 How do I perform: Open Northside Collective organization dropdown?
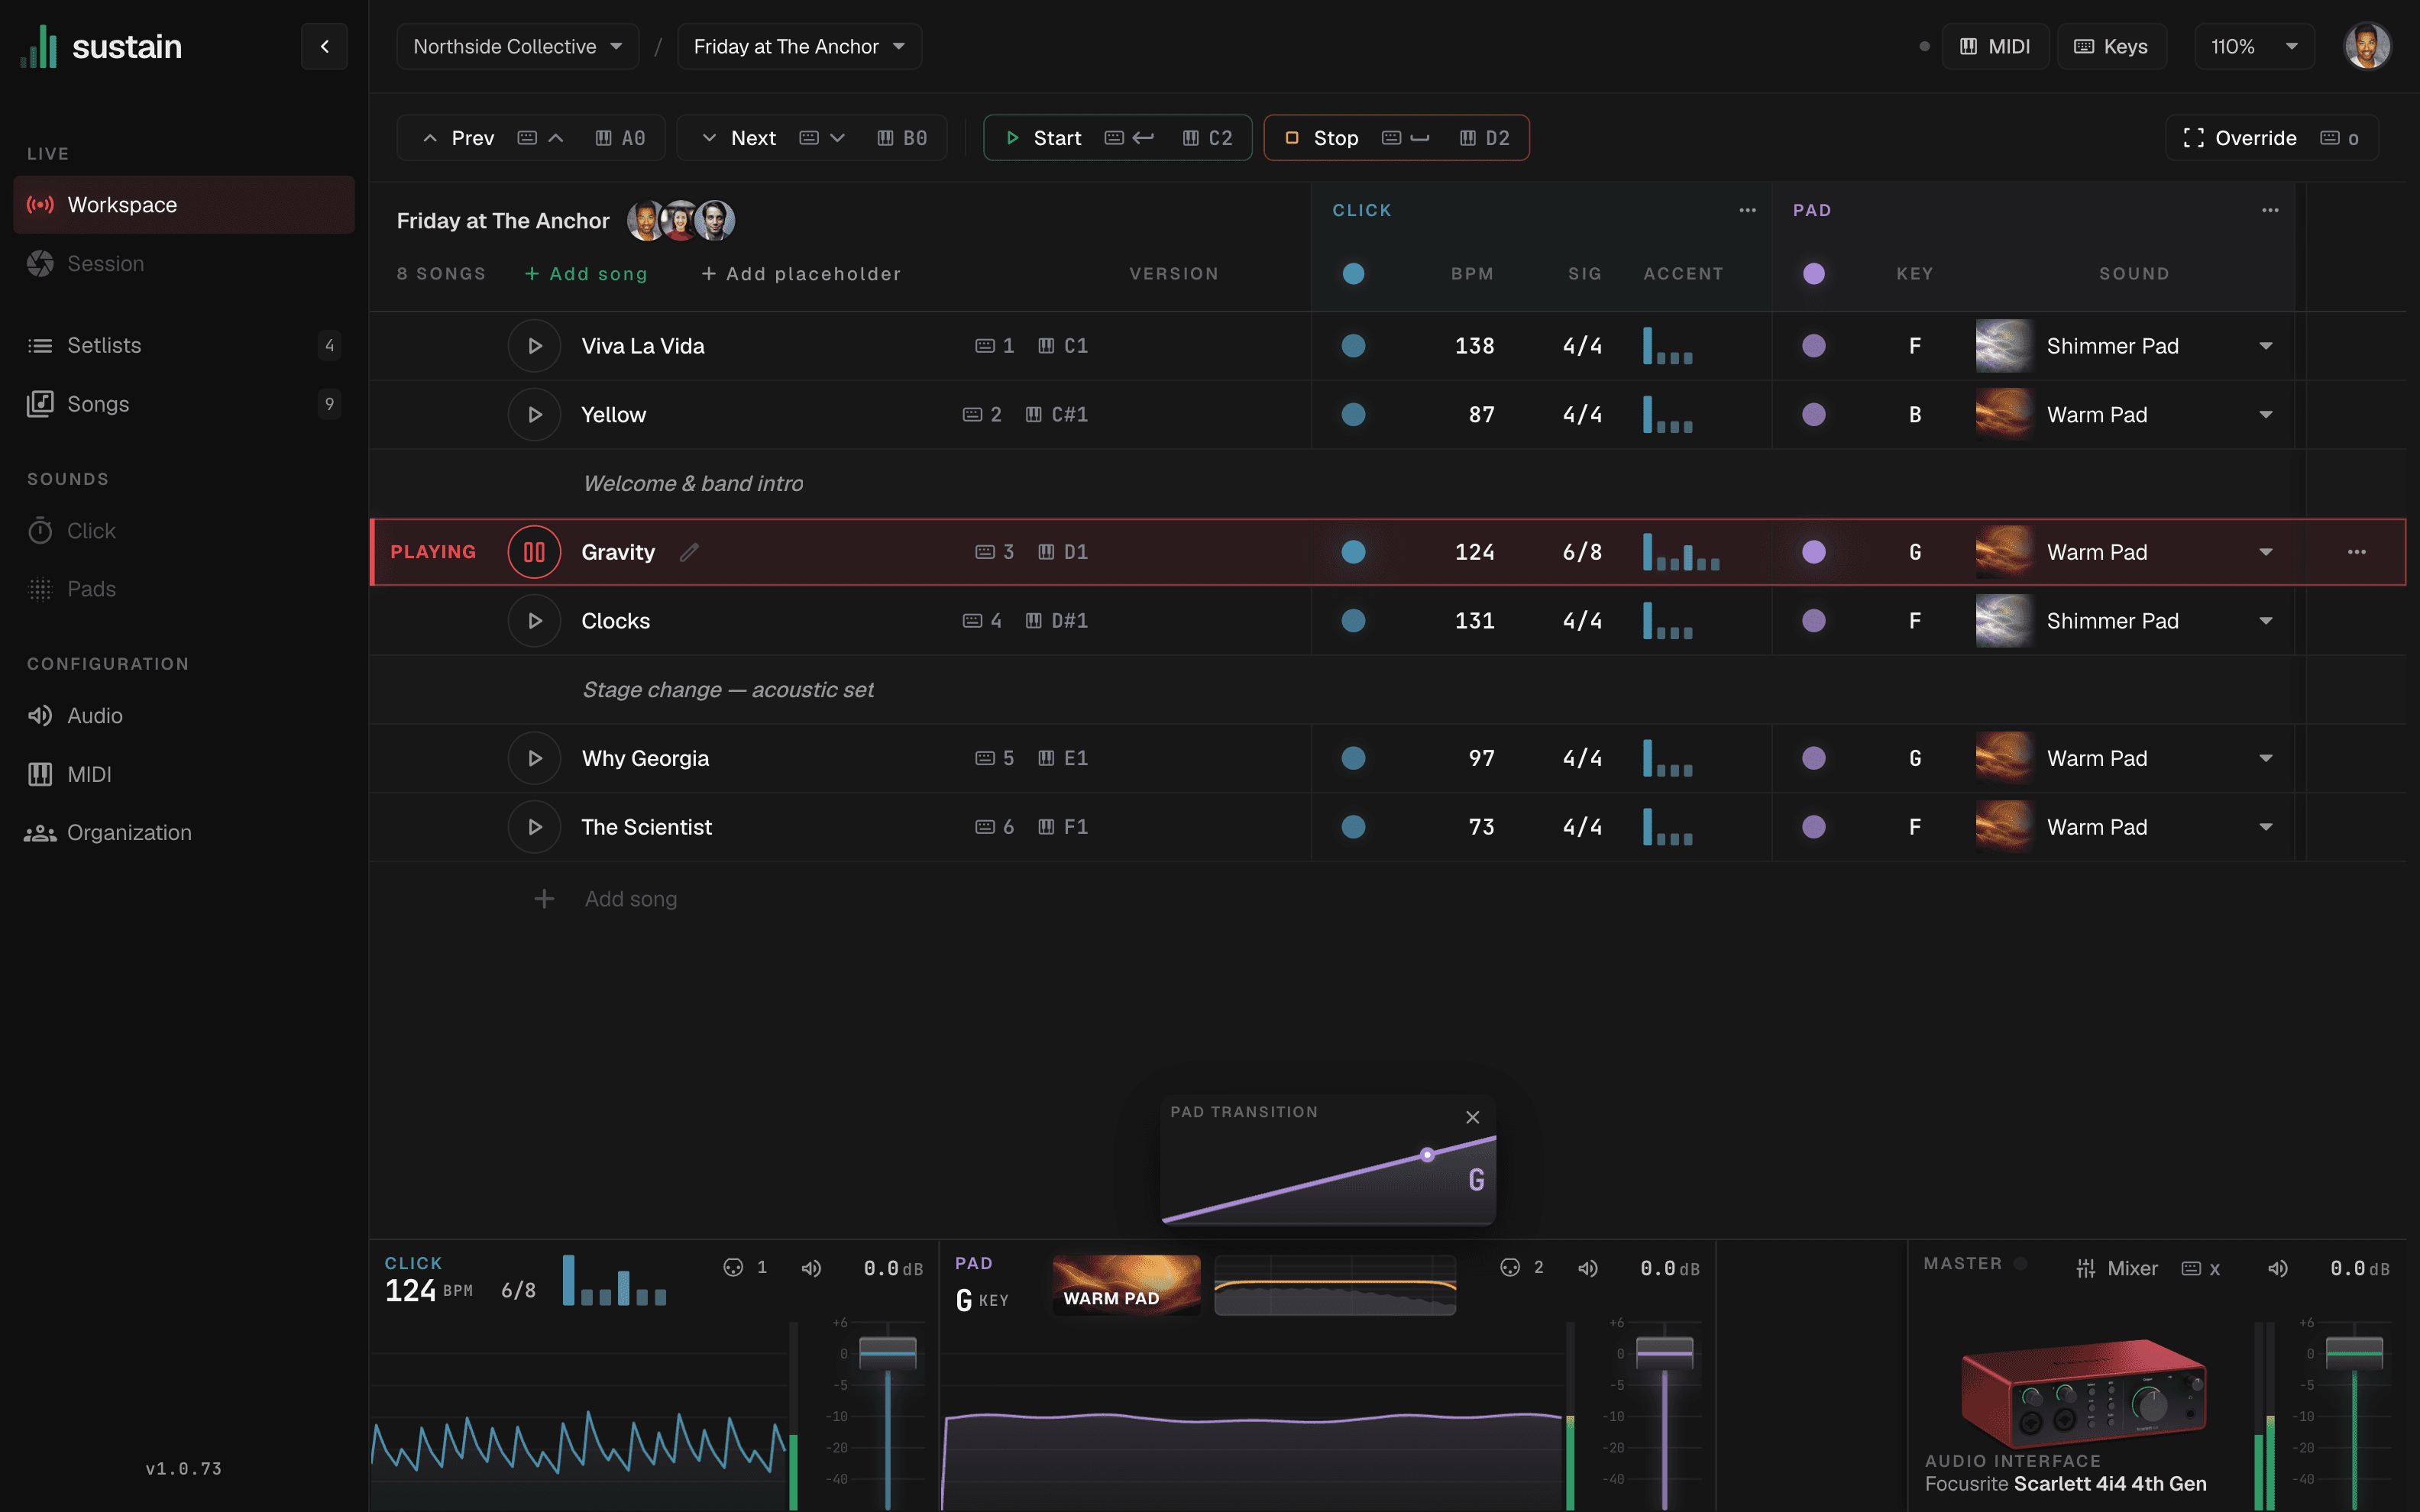pyautogui.click(x=517, y=46)
